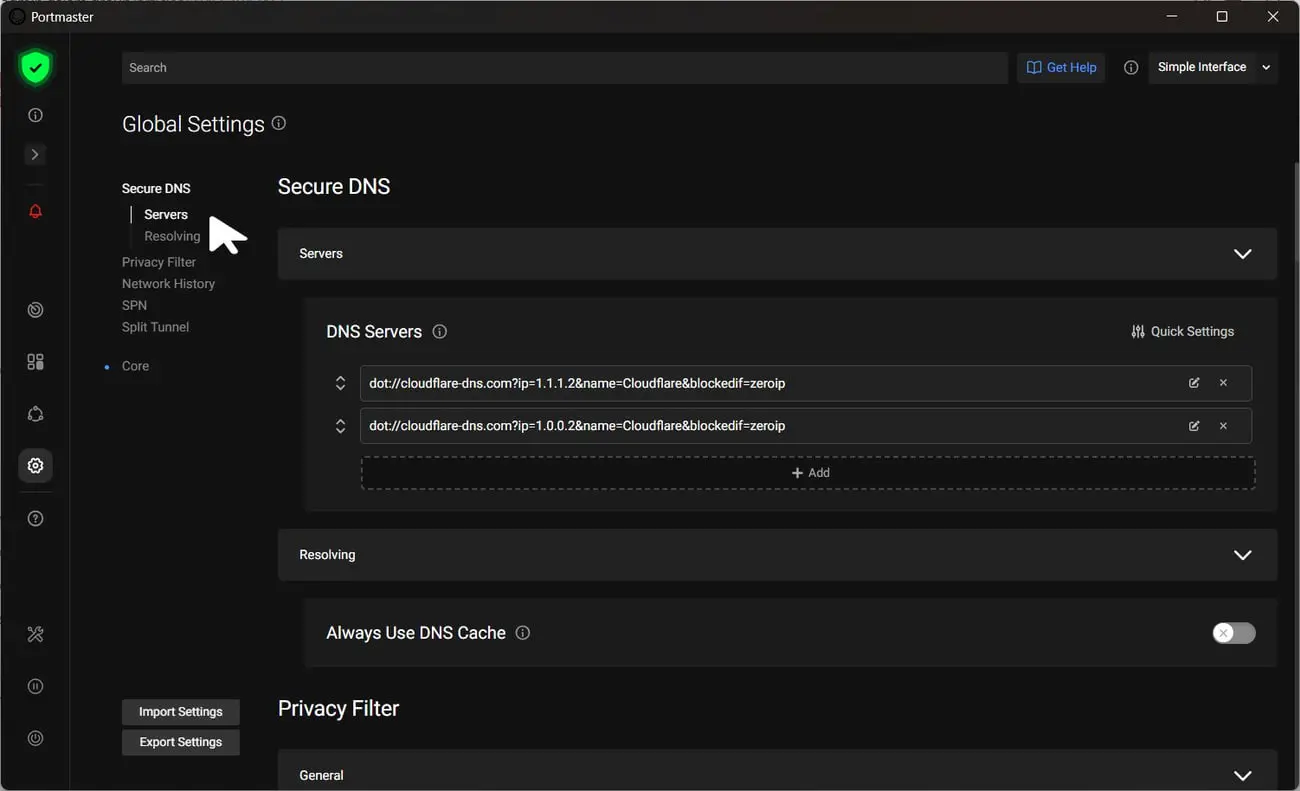1300x791 pixels.
Task: Open notifications via the red bell icon
Action: (x=35, y=211)
